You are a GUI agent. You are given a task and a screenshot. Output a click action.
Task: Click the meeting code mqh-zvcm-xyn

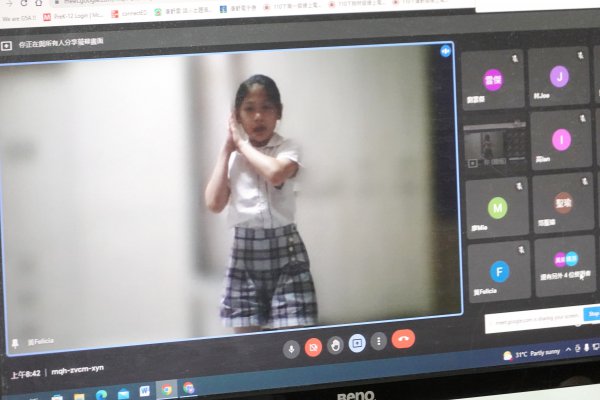[77, 370]
